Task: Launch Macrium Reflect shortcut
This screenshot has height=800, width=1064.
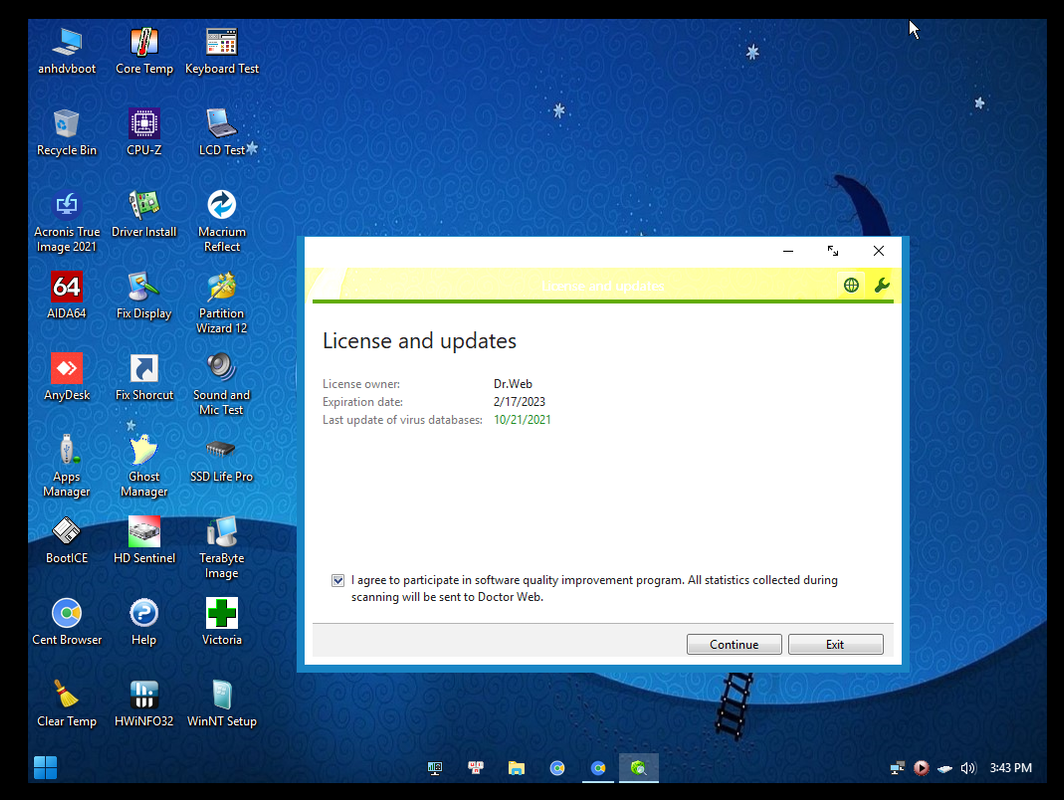Action: [222, 221]
